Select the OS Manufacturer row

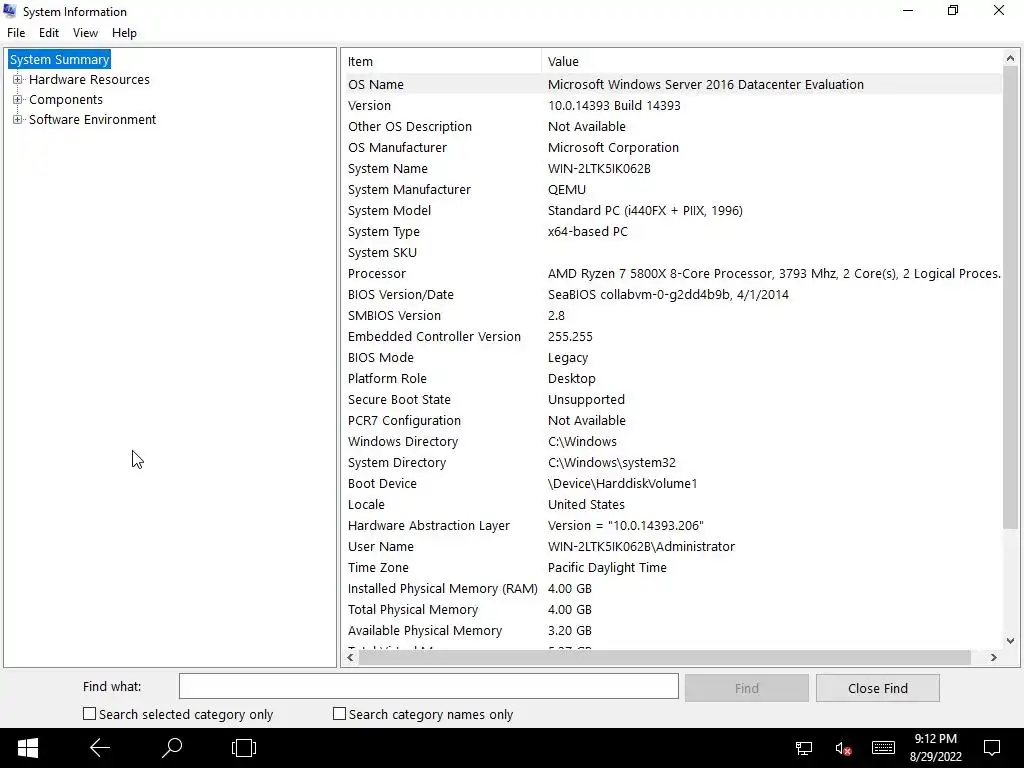(673, 147)
